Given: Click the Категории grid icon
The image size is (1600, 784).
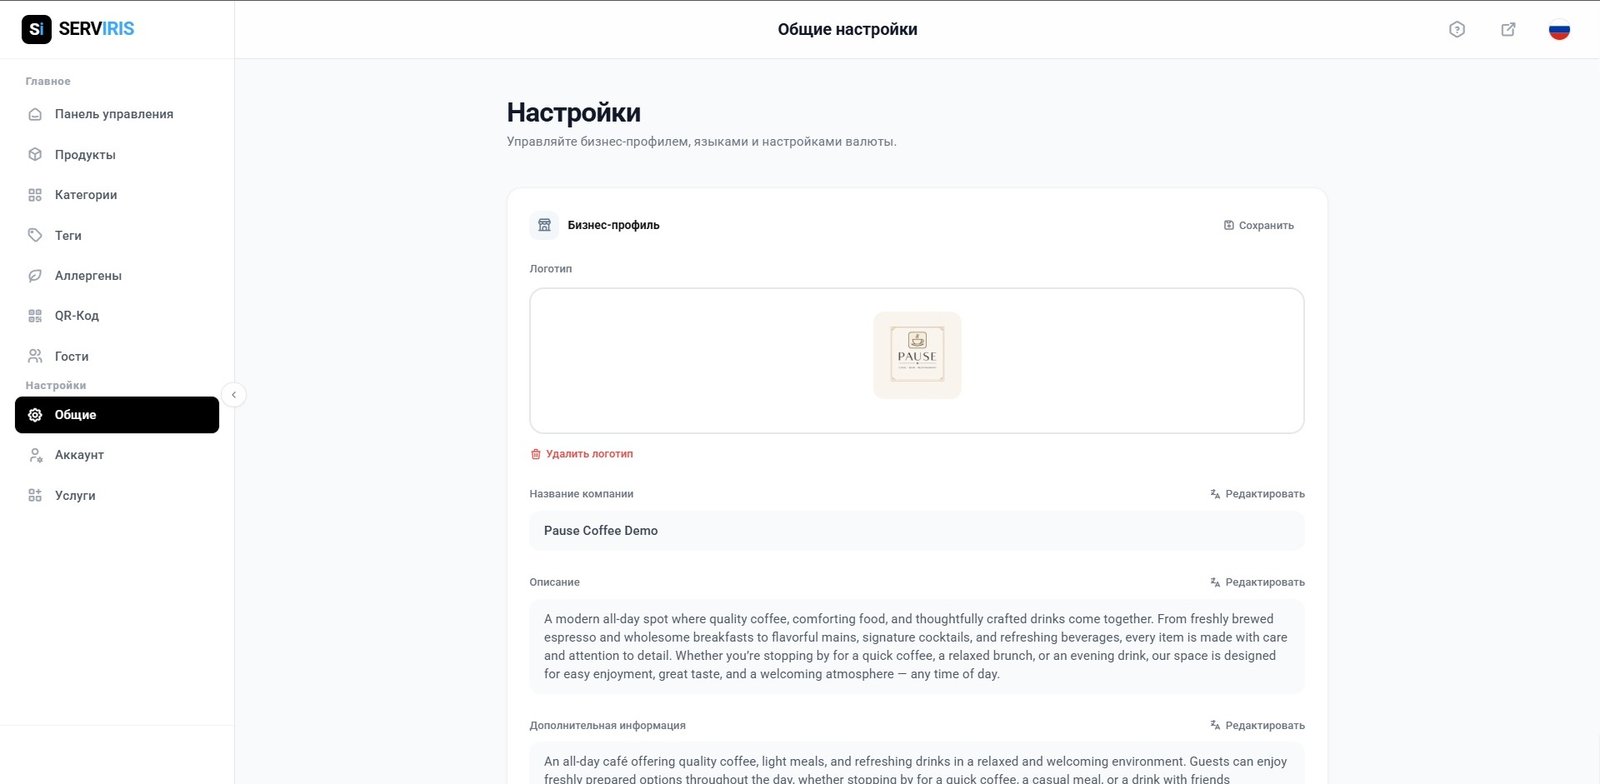Looking at the screenshot, I should point(35,195).
